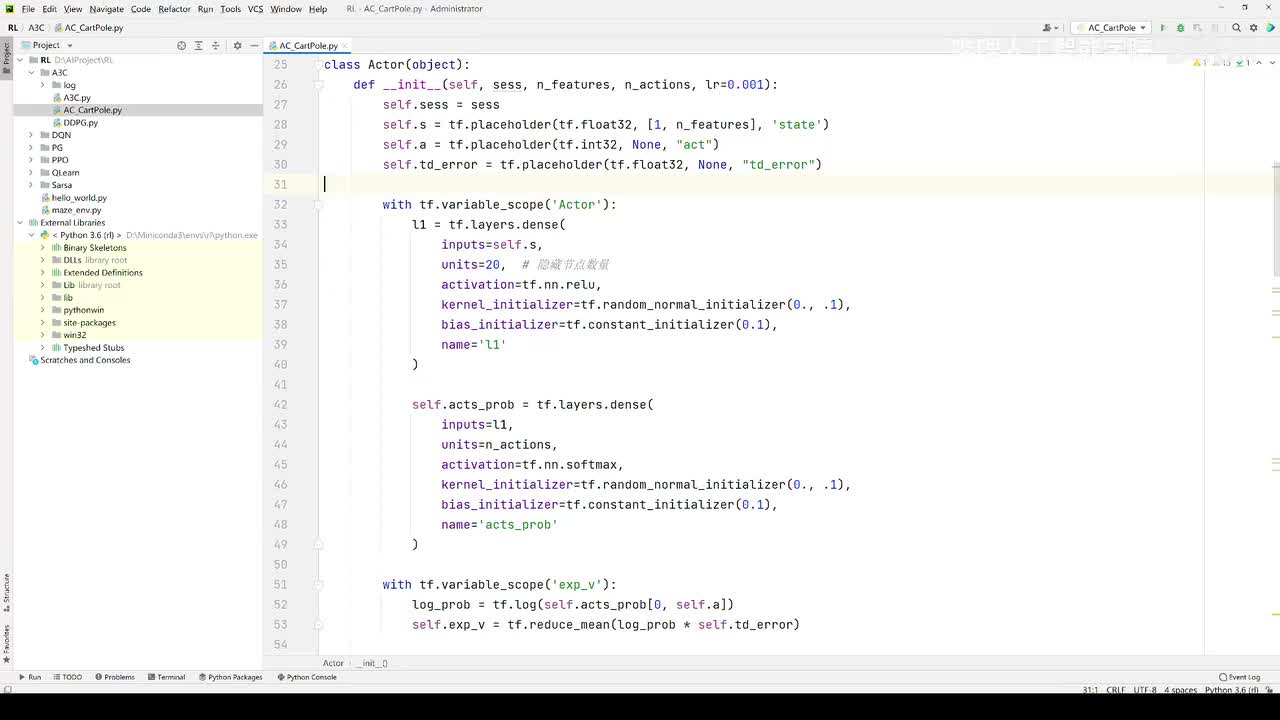
Task: Click fold marker on line 26 gutter
Action: [318, 85]
